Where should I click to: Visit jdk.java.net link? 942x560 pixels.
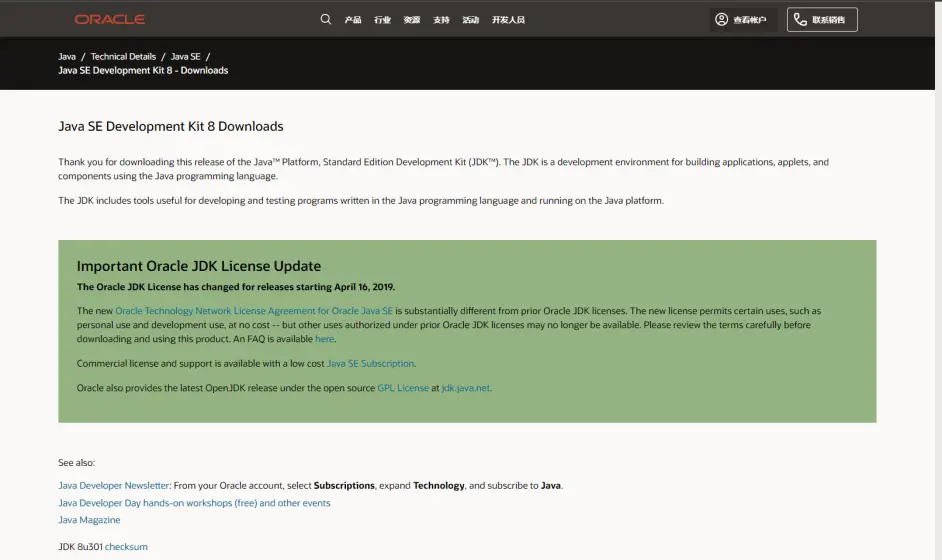point(466,388)
